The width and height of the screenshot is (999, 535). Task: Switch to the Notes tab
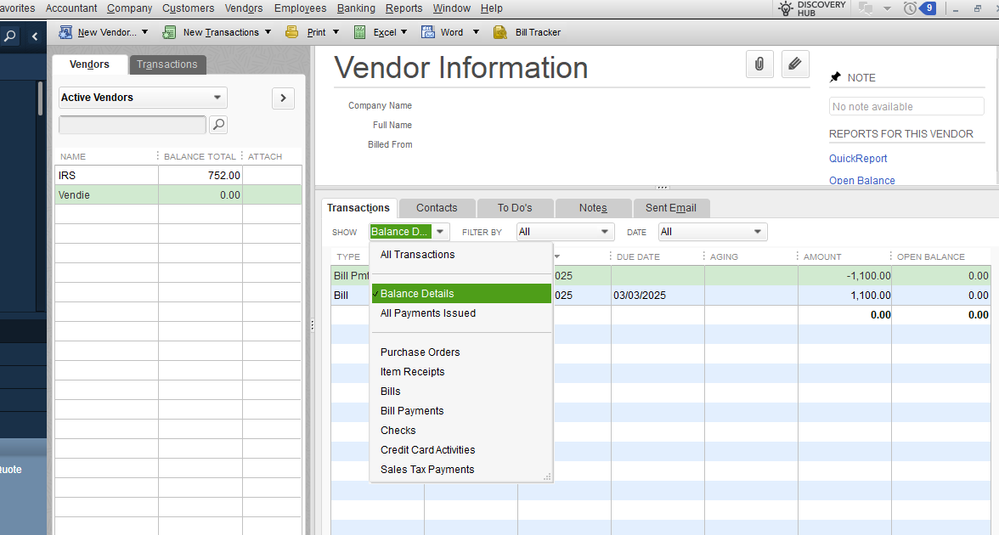(x=593, y=208)
